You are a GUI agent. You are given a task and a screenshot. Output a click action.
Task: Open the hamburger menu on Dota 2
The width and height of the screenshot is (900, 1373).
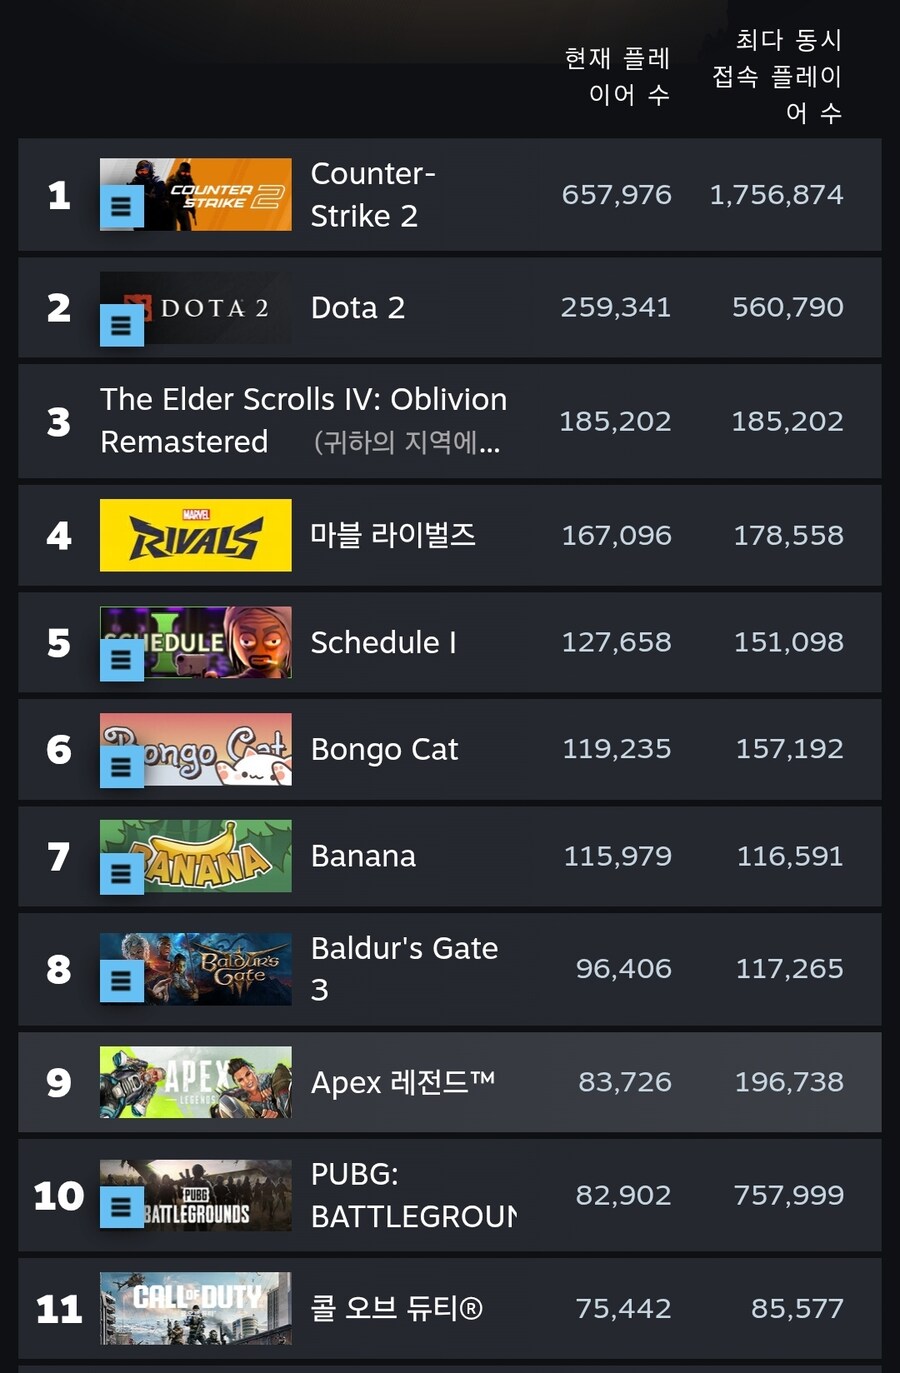click(x=121, y=325)
